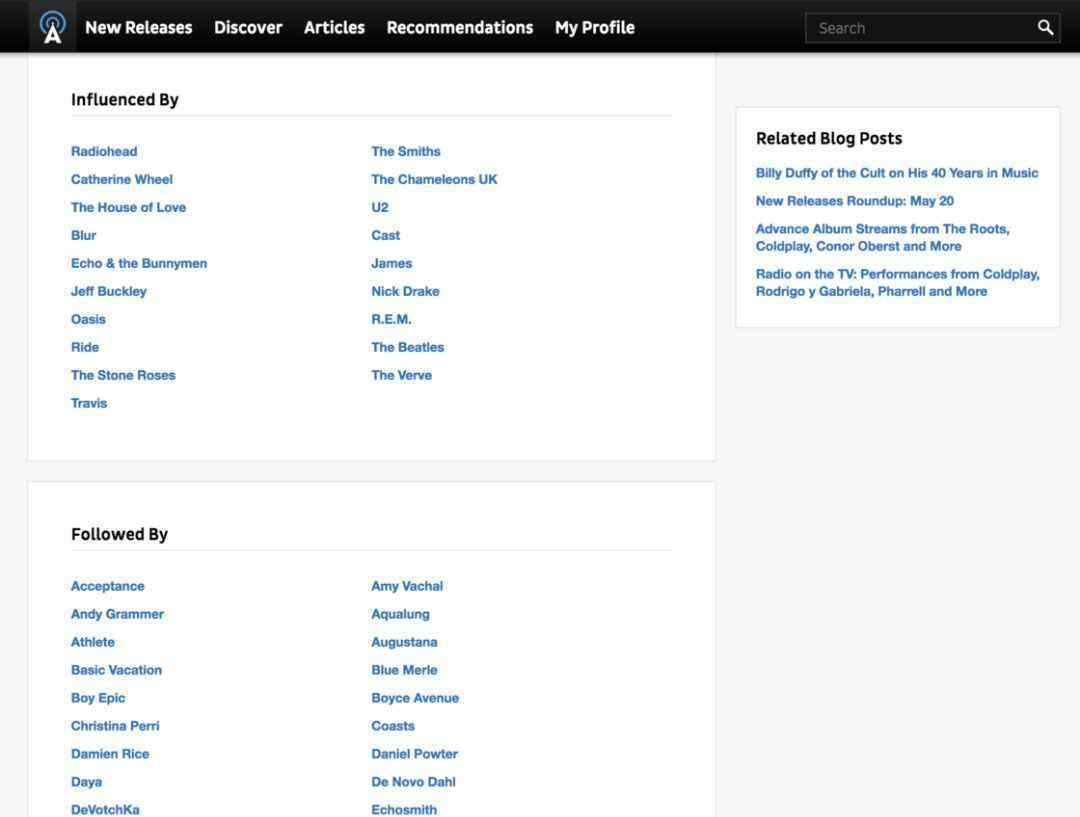The image size is (1080, 817).
Task: Open The Verve link
Action: pyautogui.click(x=402, y=375)
